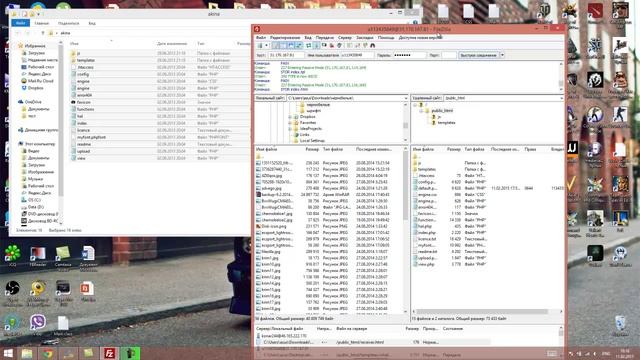The width and height of the screenshot is (640, 360).
Task: Open the Файл menu in FileZilla
Action: 261,38
